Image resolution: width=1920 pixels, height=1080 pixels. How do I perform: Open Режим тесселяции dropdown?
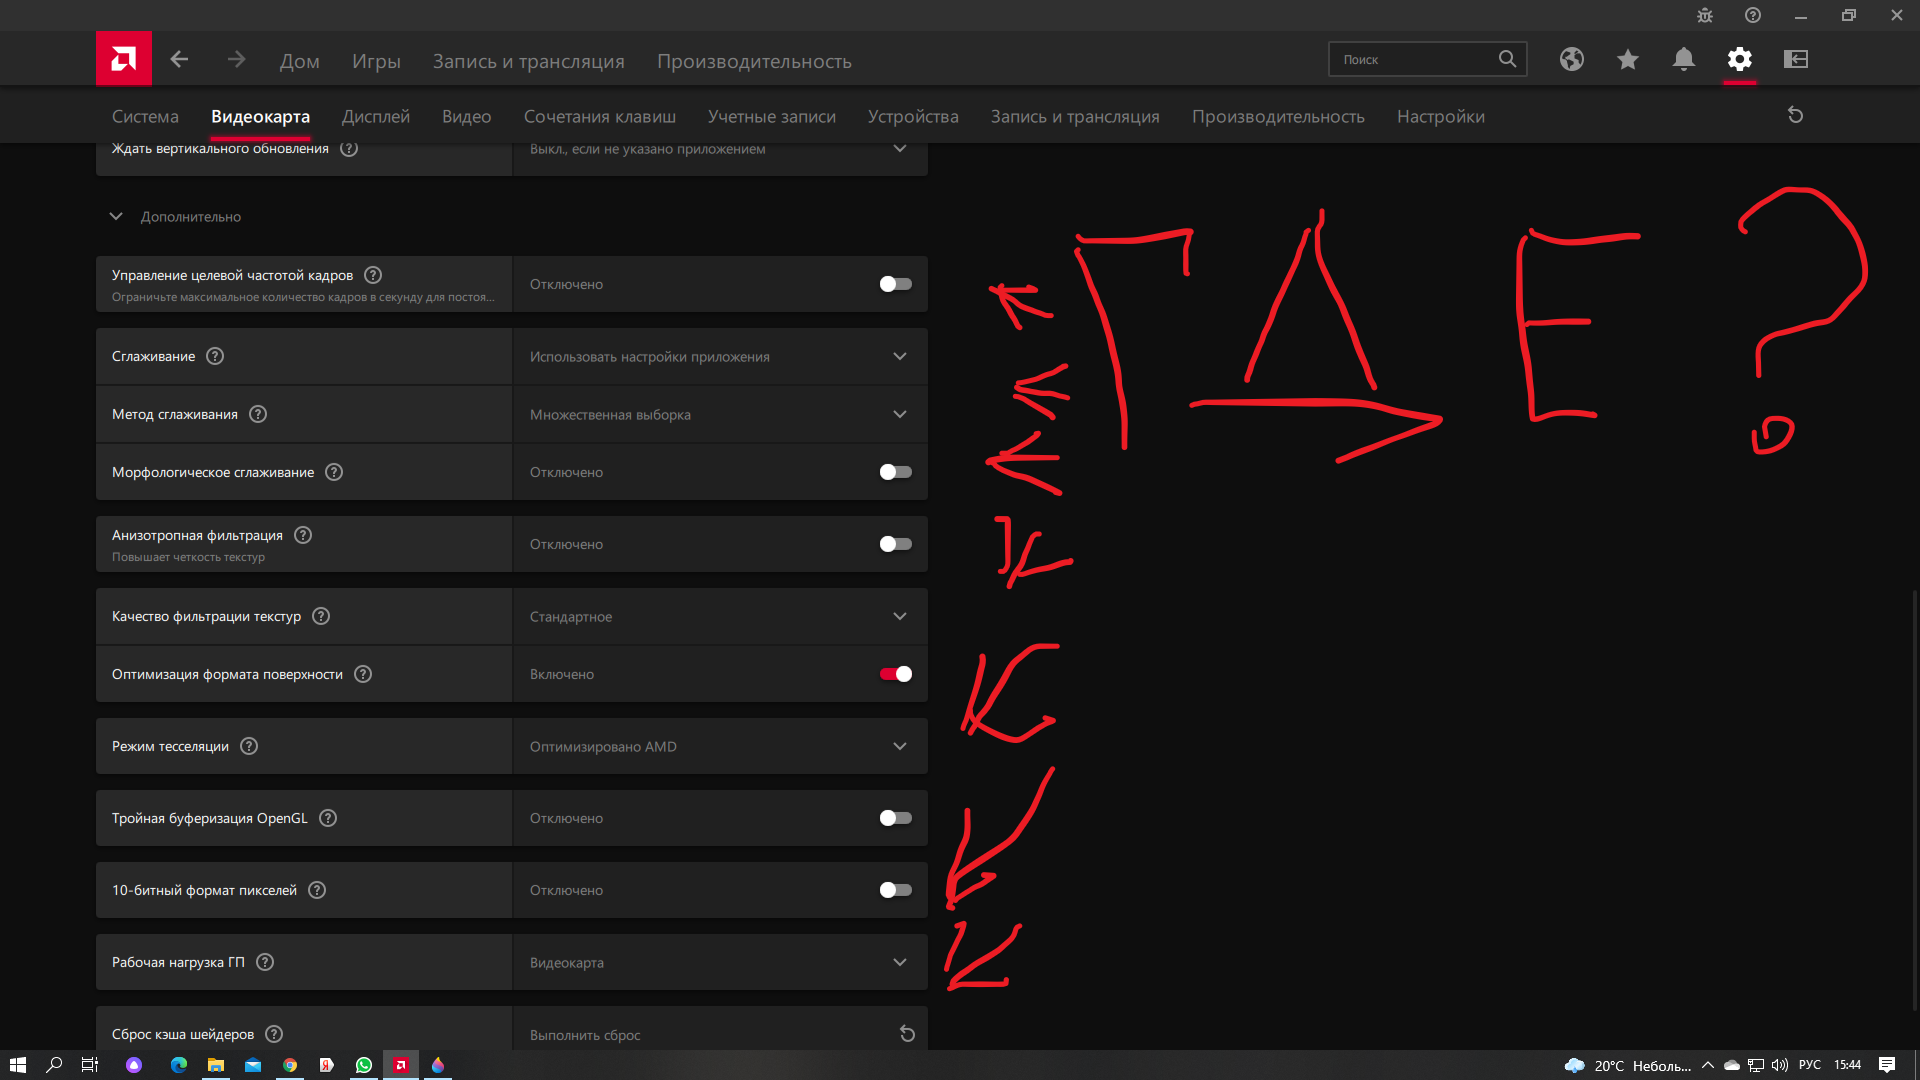click(719, 747)
